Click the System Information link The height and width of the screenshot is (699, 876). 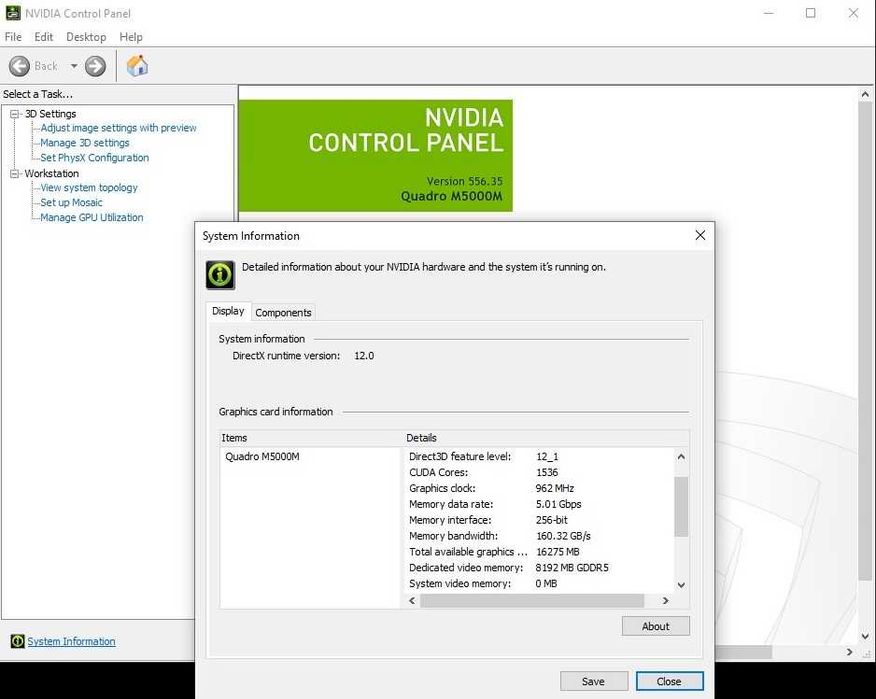click(72, 641)
